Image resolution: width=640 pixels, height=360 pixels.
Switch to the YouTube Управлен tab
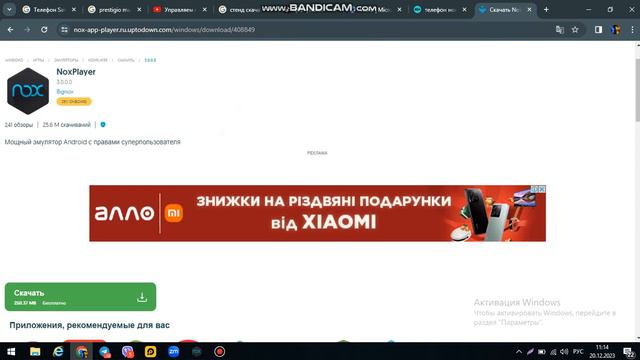[180, 9]
